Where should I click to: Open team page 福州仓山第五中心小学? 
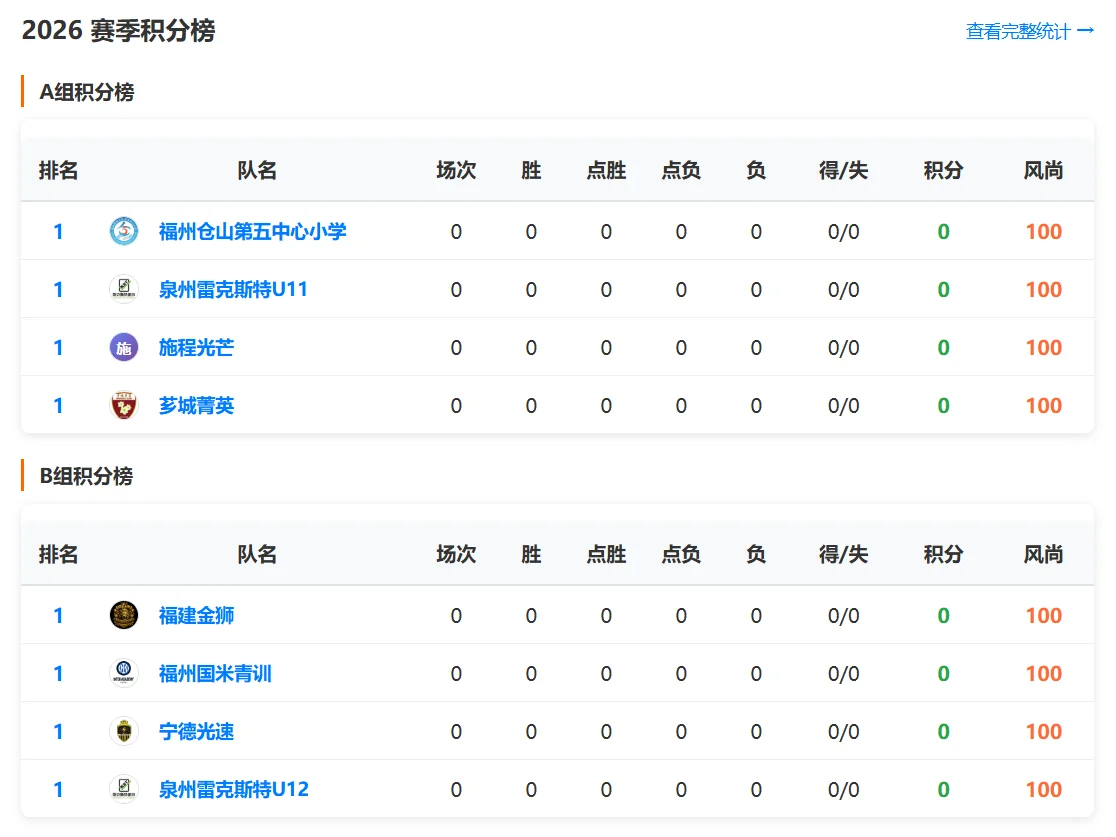coord(253,231)
